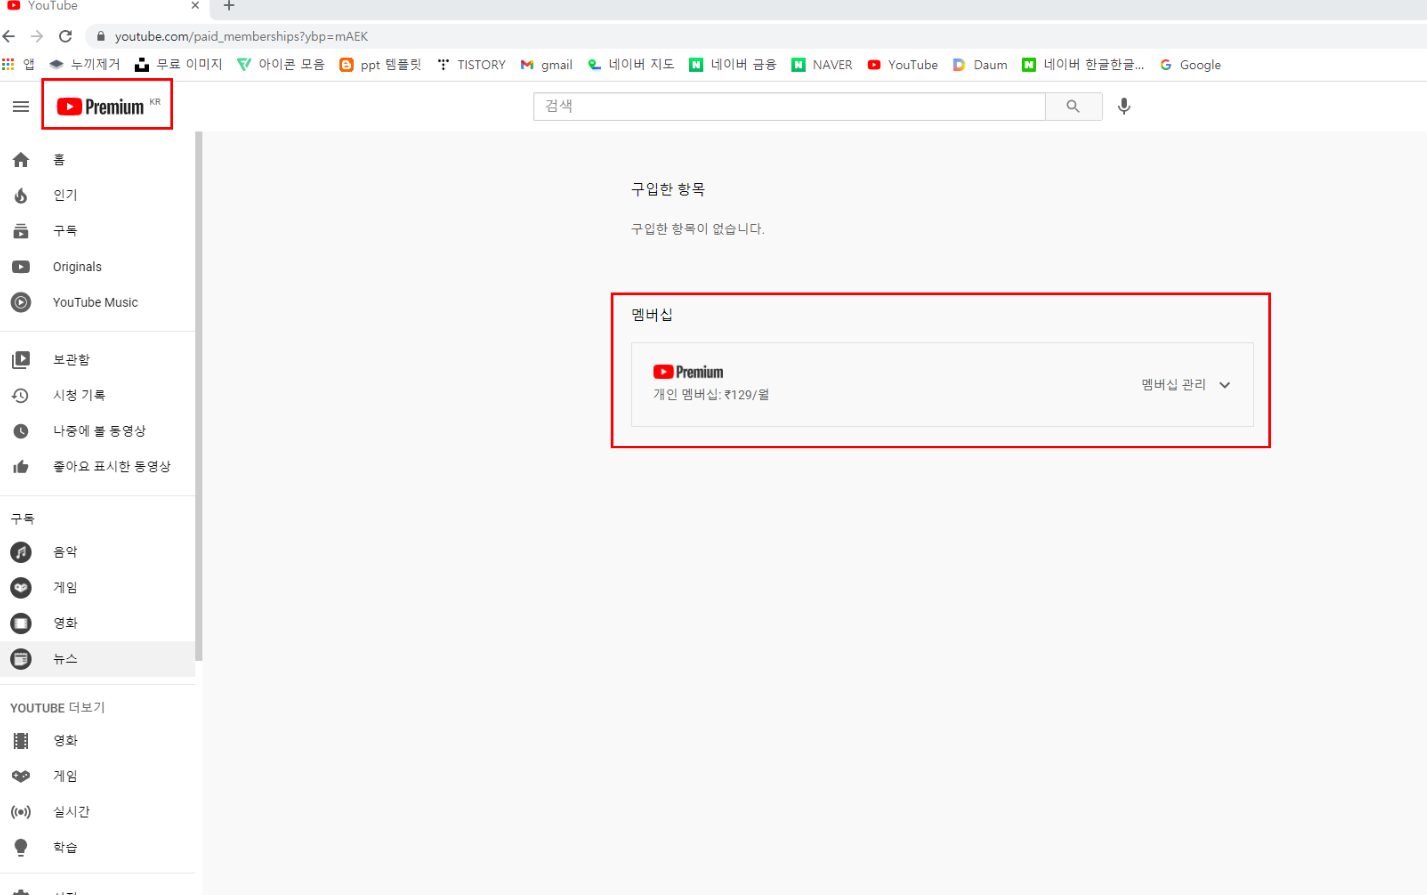Open the 네이버 금융 bookmark
Screen dimensions: 1427x895
733,64
